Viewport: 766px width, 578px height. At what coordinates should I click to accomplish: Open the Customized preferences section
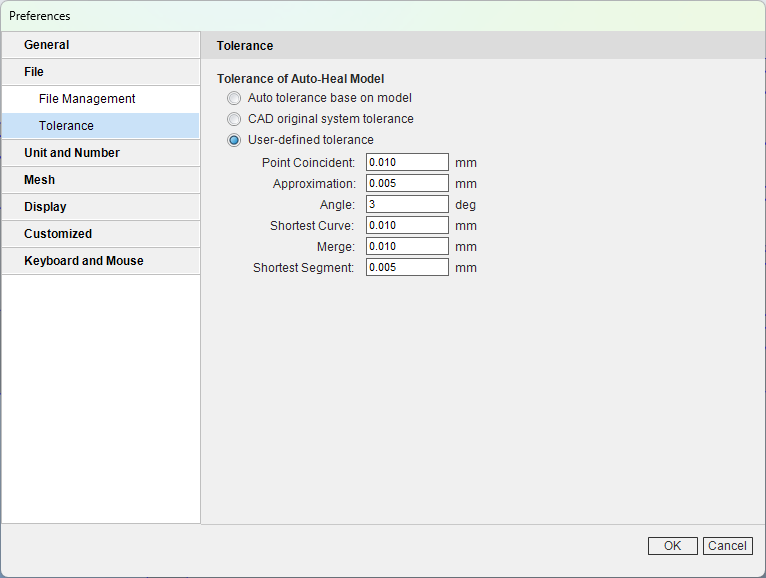[x=101, y=234]
